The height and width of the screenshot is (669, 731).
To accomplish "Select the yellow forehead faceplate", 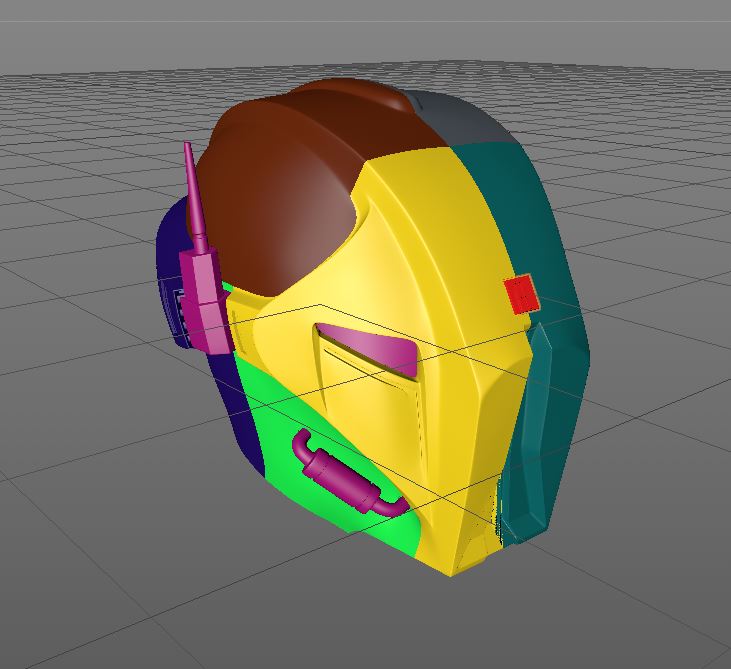I will coord(420,219).
